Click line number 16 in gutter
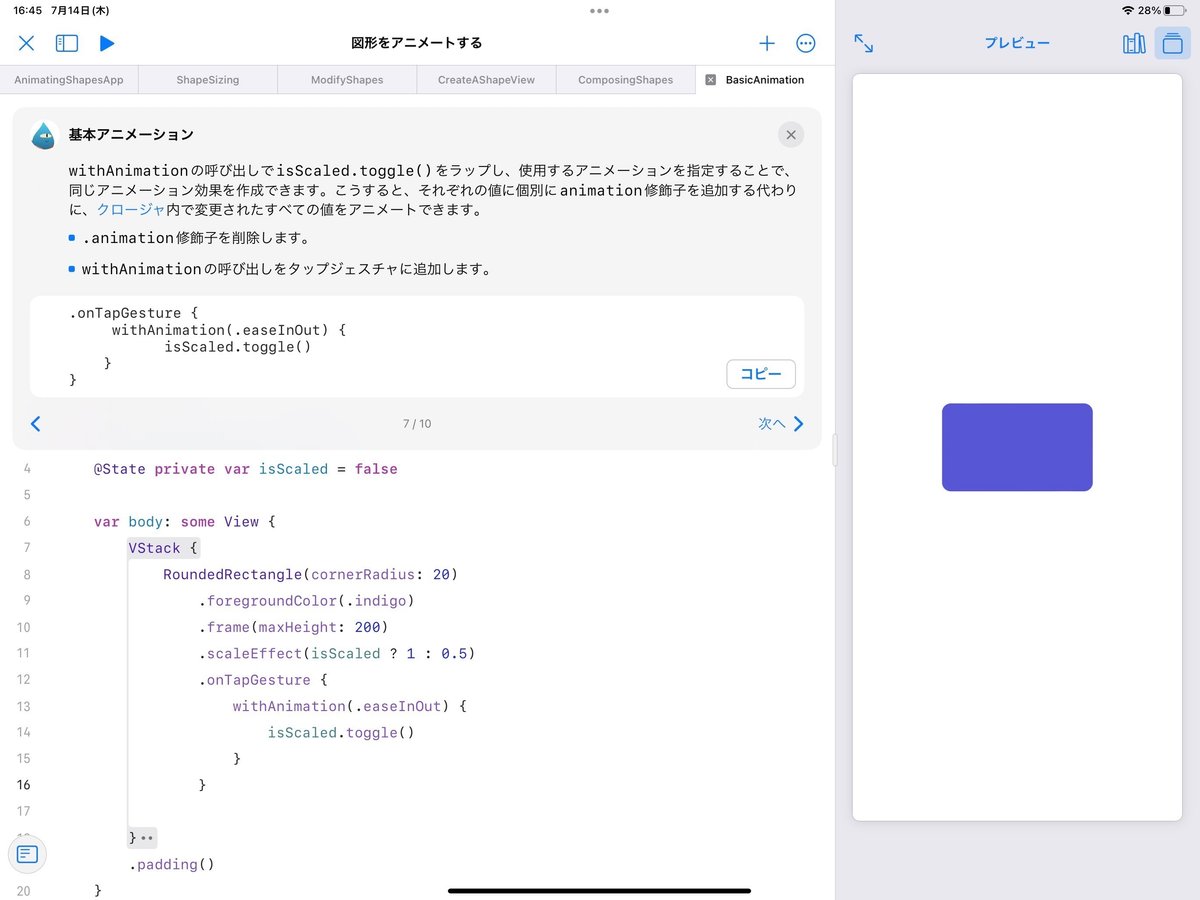Screen dimensions: 1200x900 (23, 785)
